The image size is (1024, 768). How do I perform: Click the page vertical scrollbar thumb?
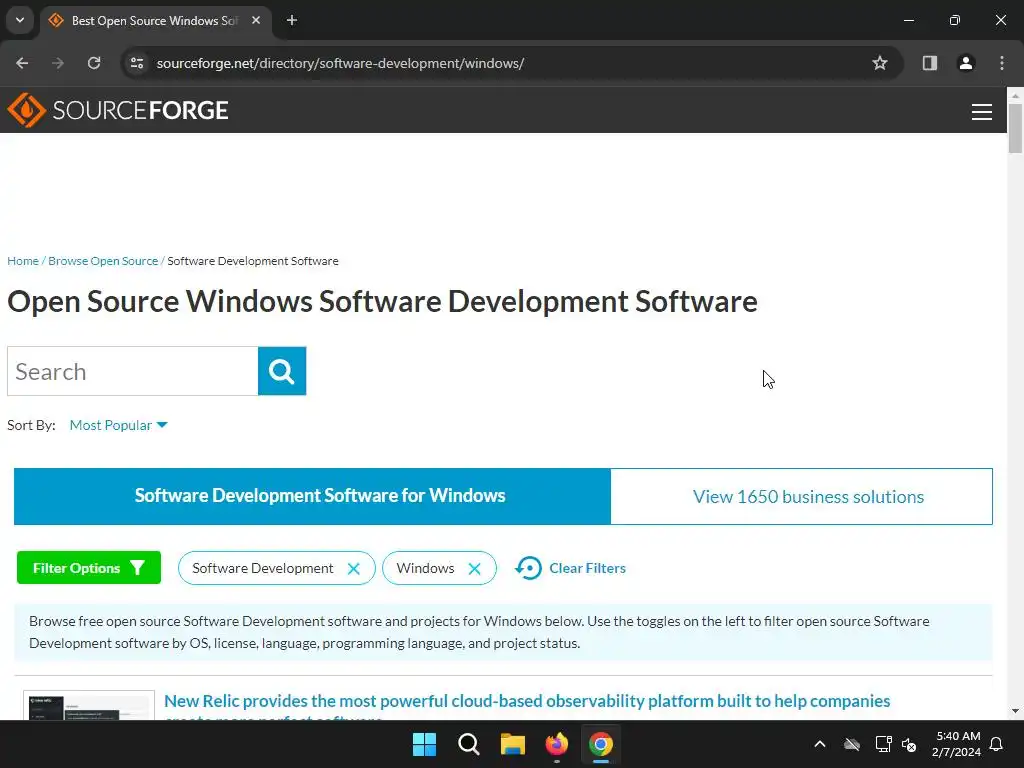[x=1015, y=128]
